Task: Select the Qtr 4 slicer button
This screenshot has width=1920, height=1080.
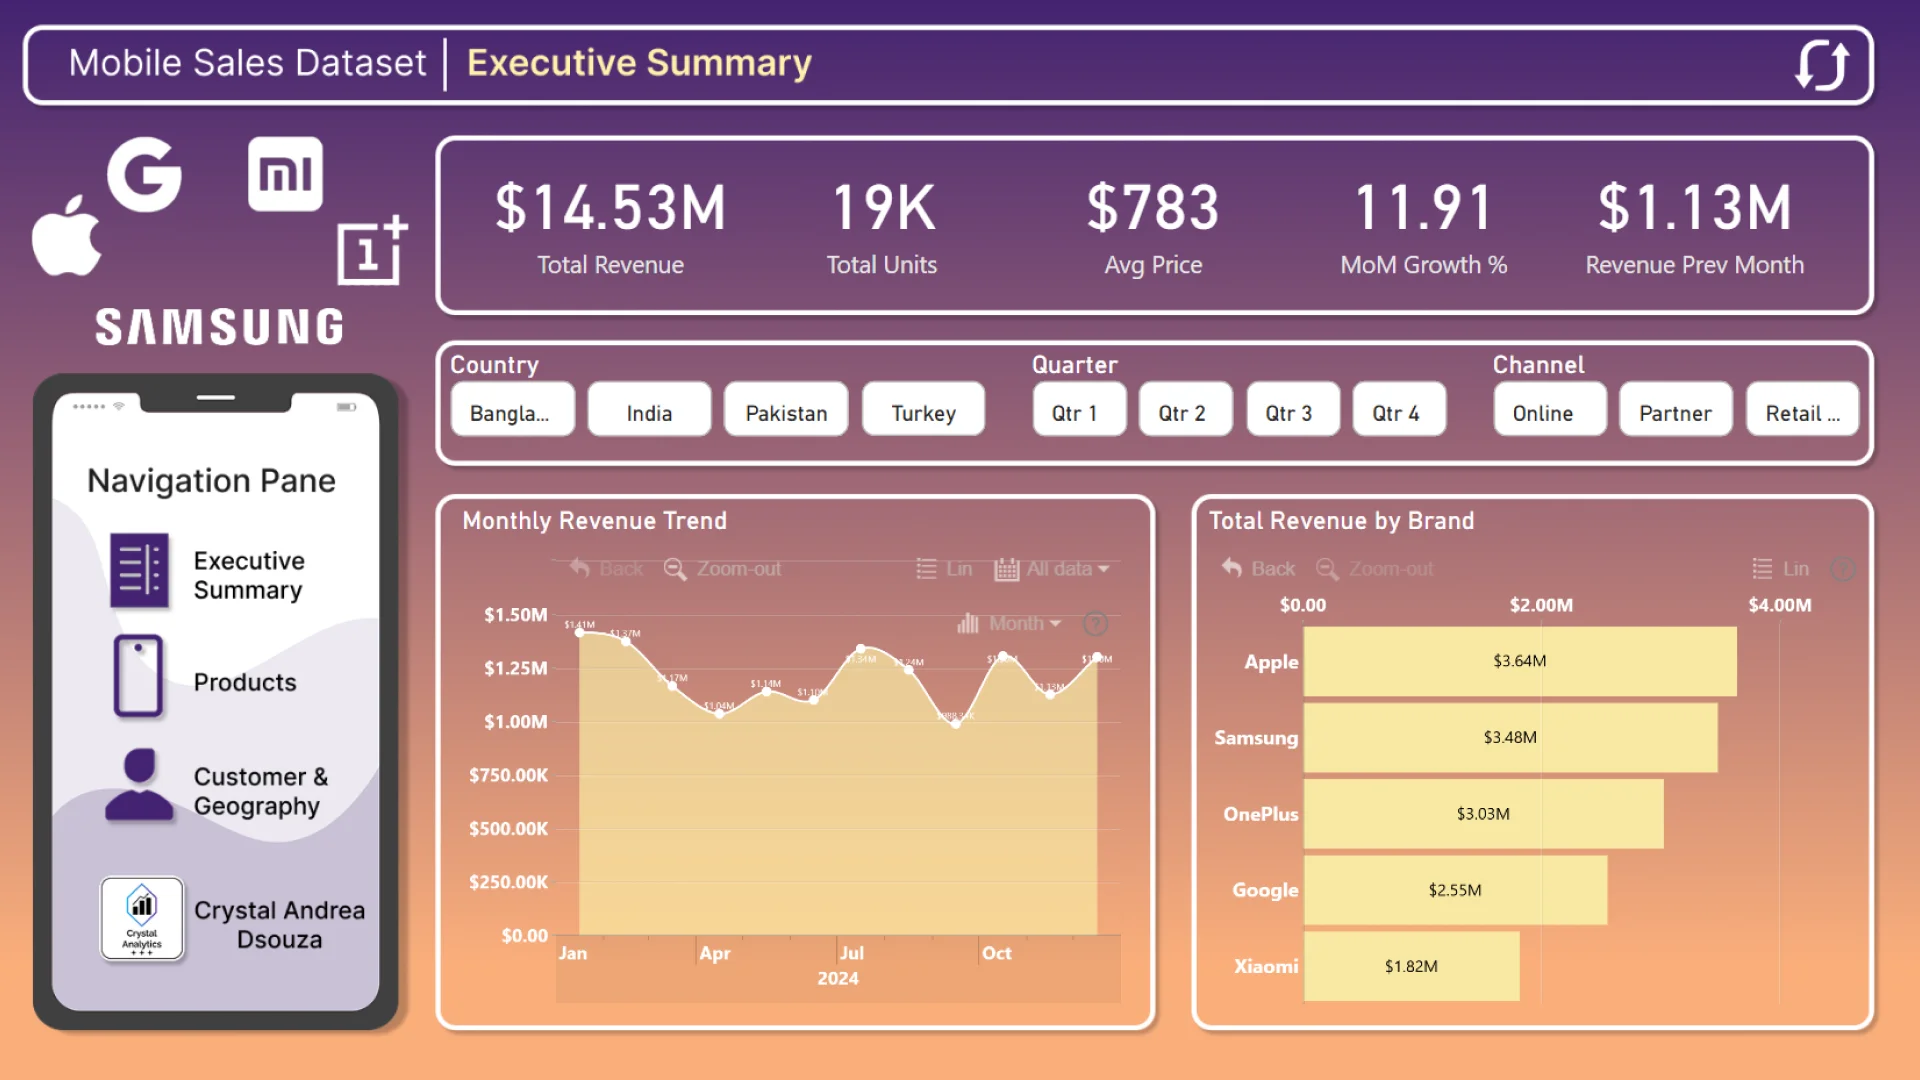Action: pos(1400,409)
